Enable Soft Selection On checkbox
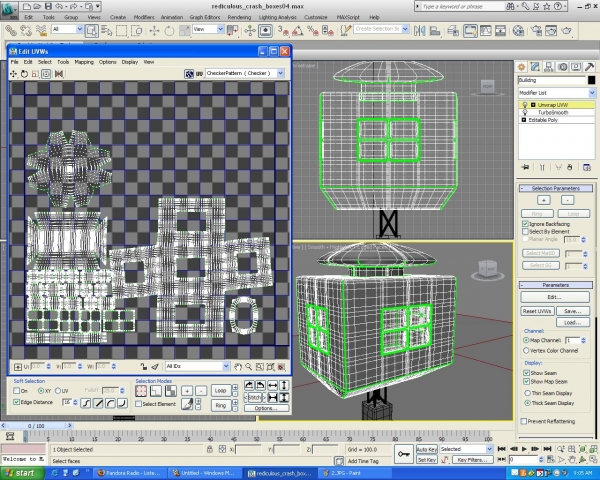Screen dimensions: 600x480 tap(16, 391)
